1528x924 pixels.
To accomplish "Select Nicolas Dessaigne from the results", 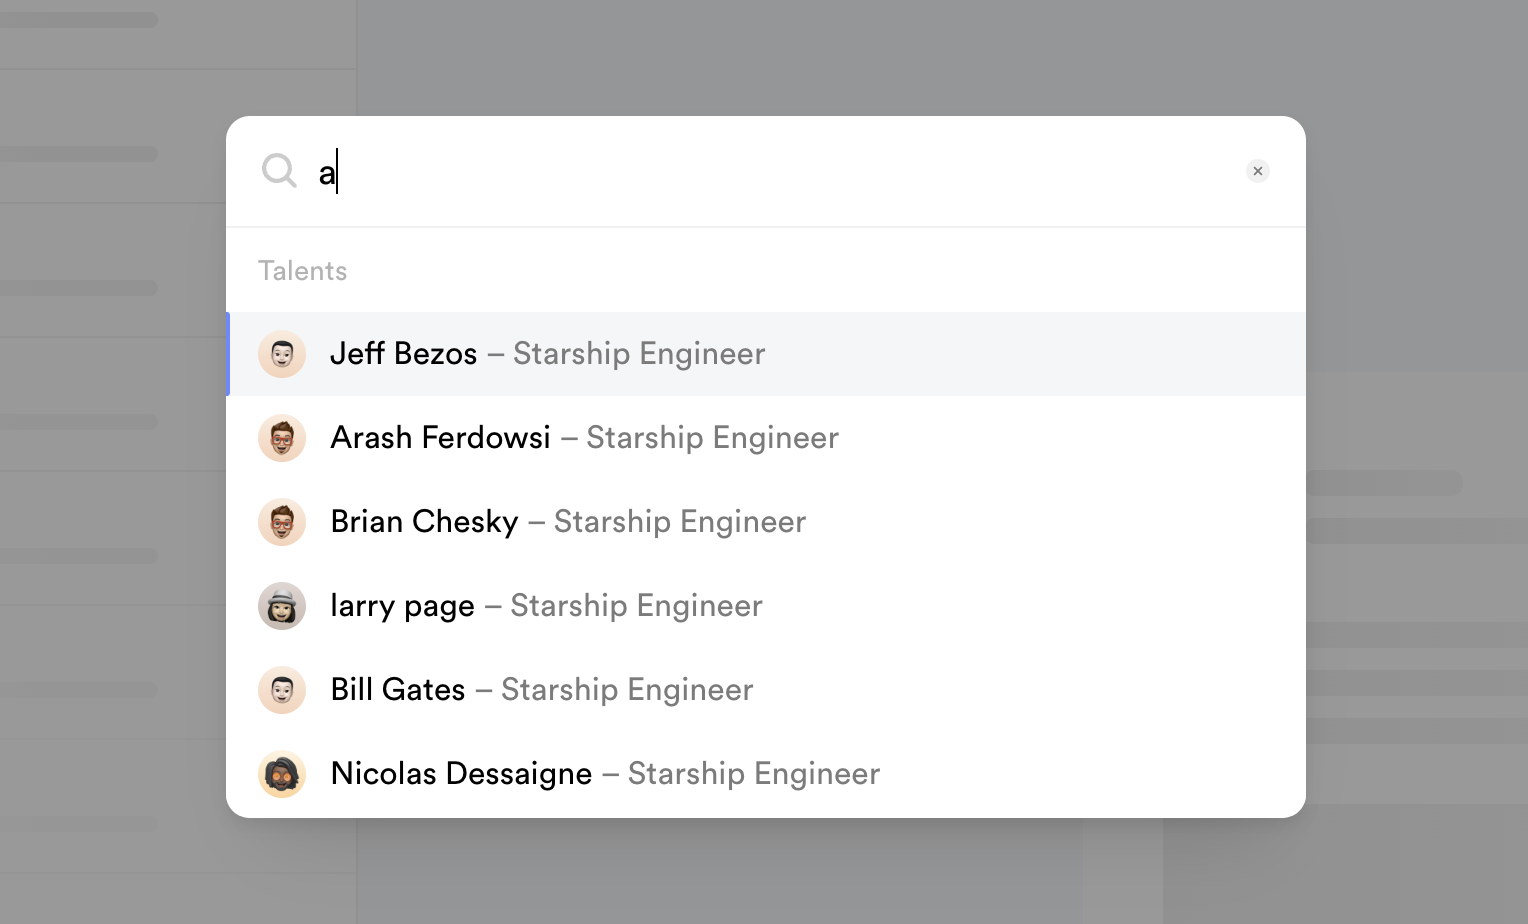I will coord(461,774).
